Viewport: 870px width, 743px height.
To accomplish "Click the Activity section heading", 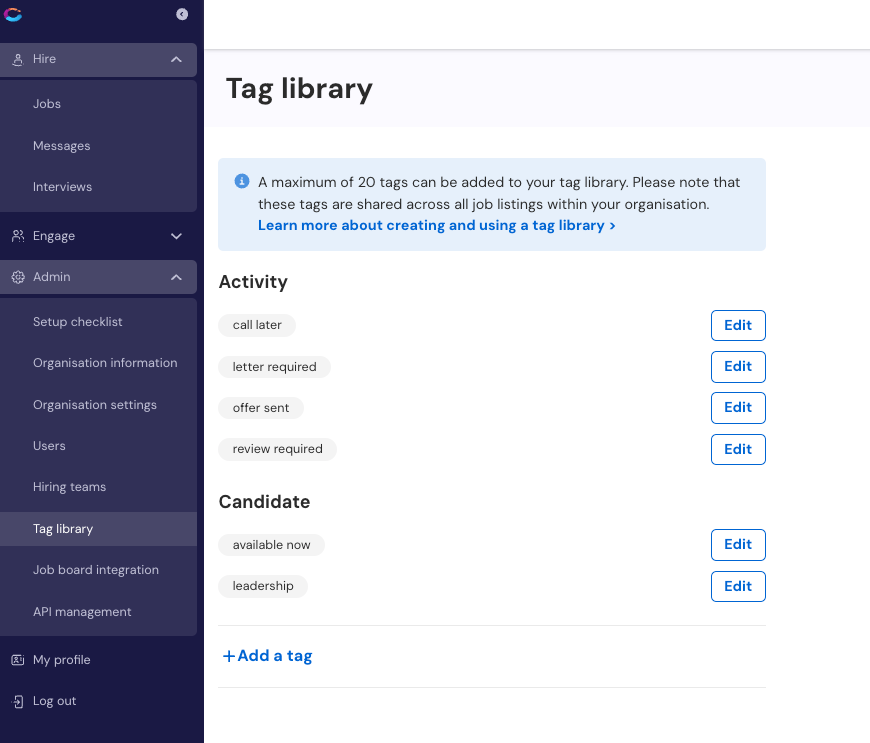I will click(x=253, y=282).
